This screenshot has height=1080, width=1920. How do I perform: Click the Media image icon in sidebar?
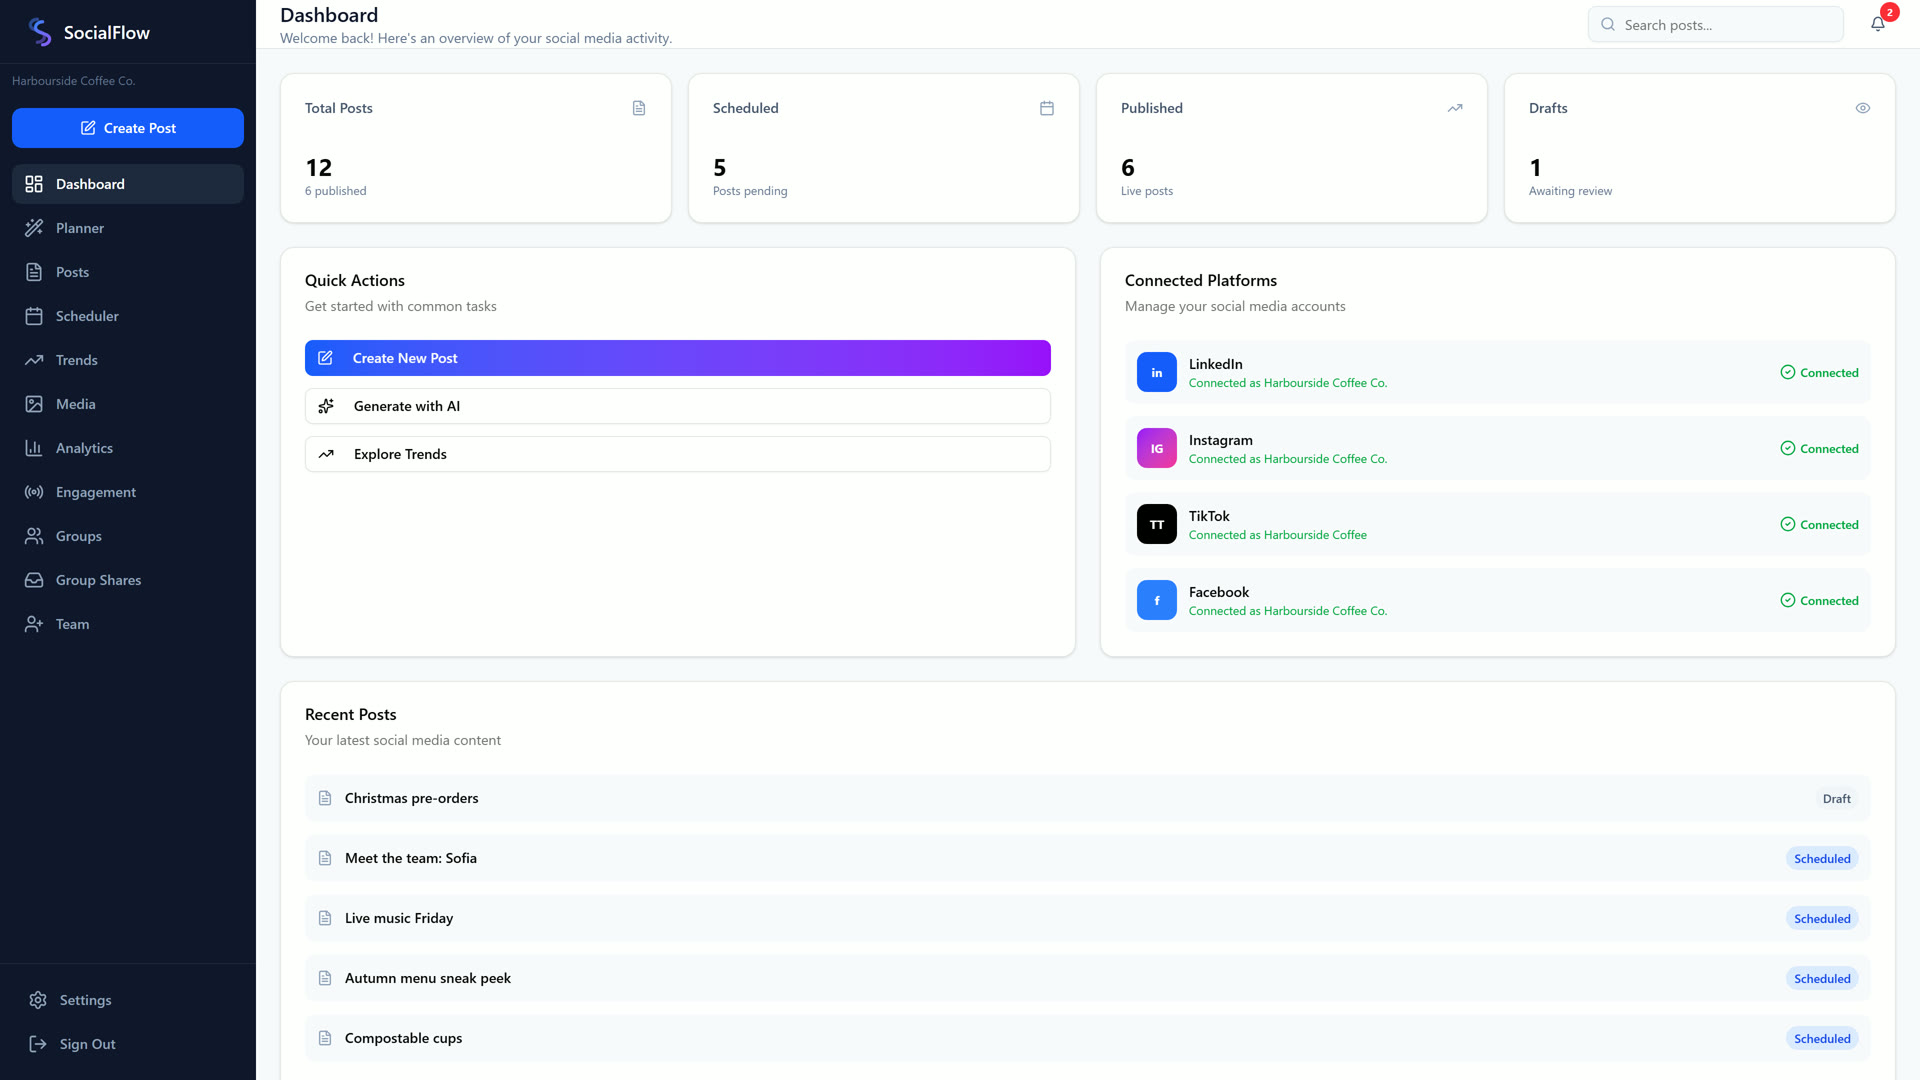pyautogui.click(x=34, y=404)
